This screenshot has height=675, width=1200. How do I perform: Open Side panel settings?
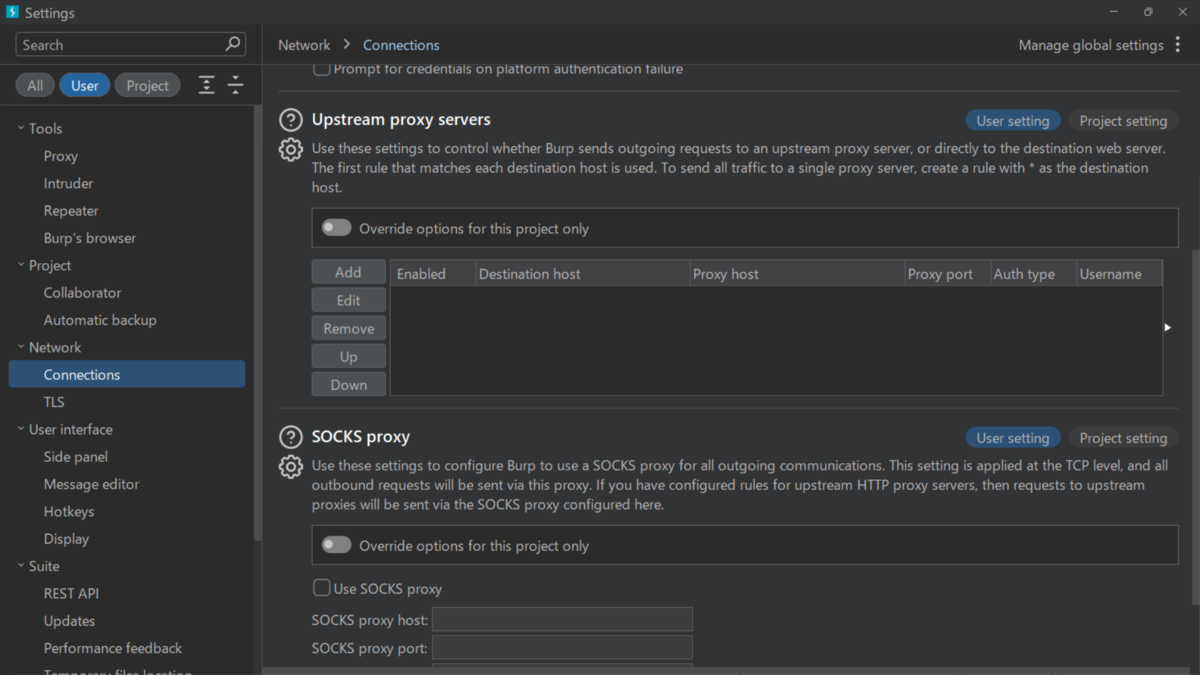(x=76, y=457)
